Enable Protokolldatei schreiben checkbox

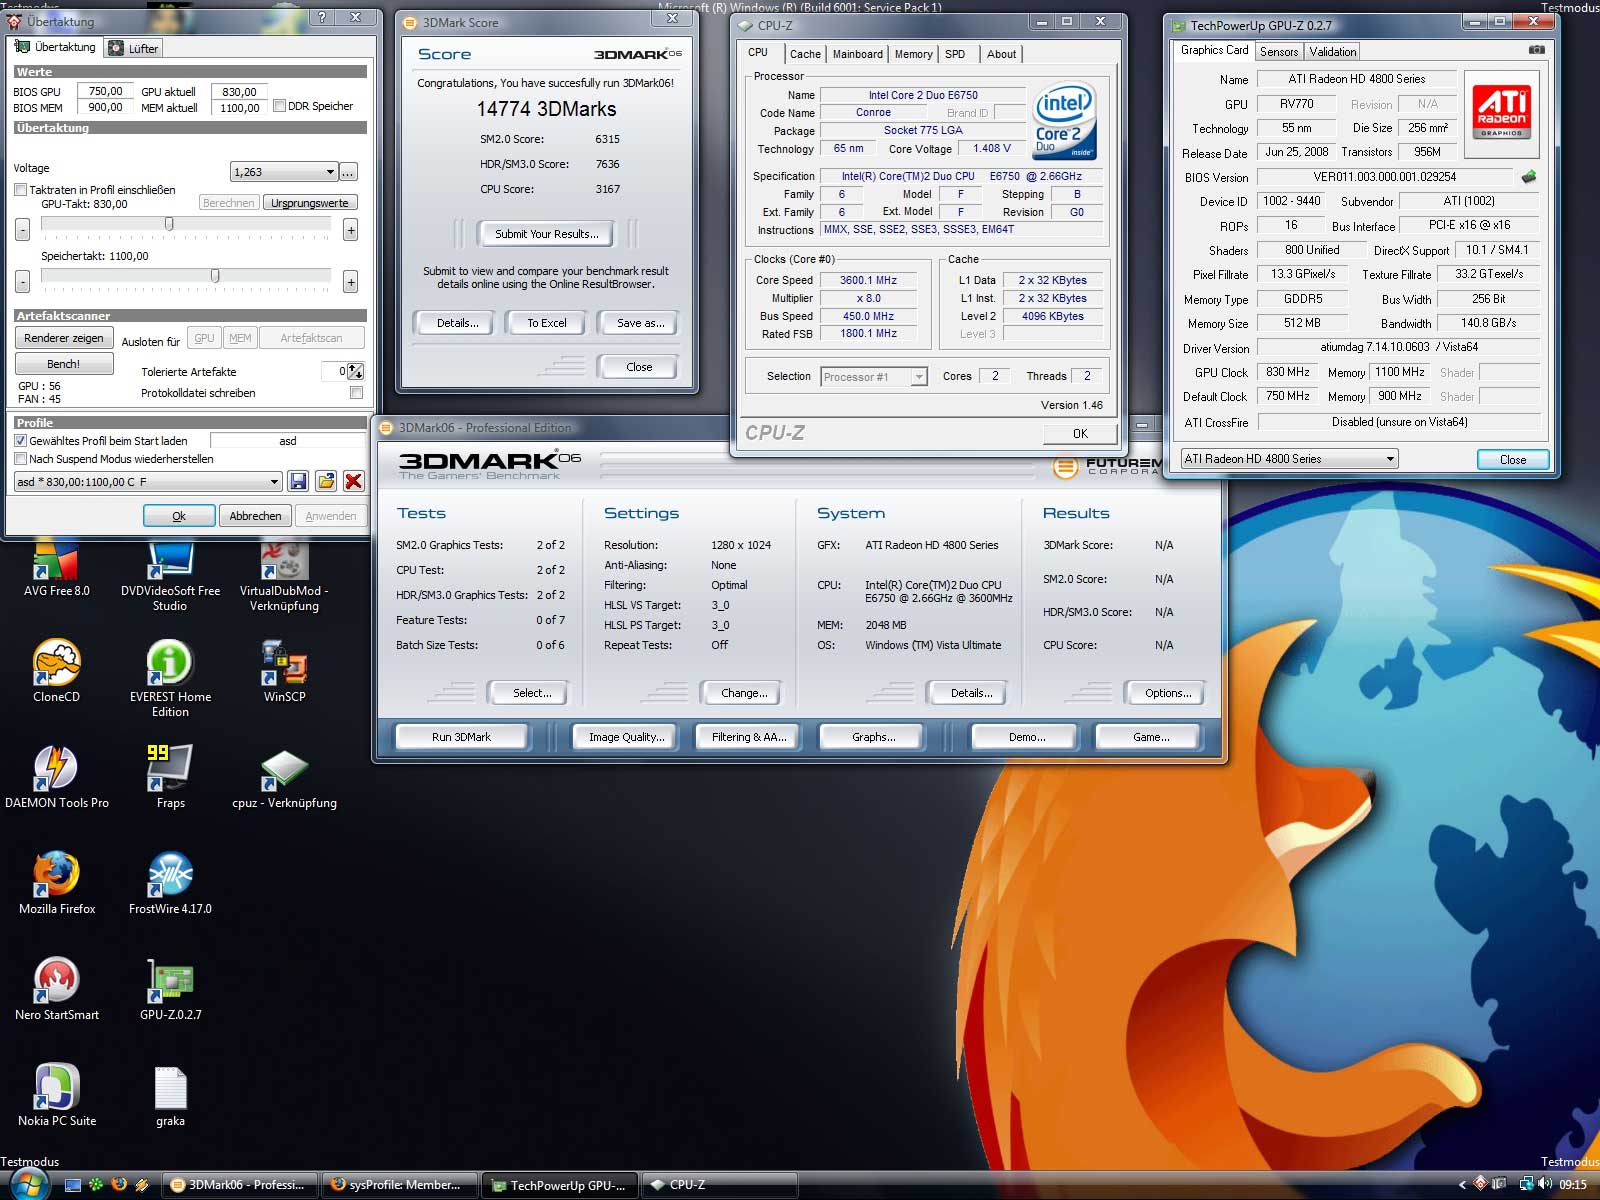click(356, 393)
